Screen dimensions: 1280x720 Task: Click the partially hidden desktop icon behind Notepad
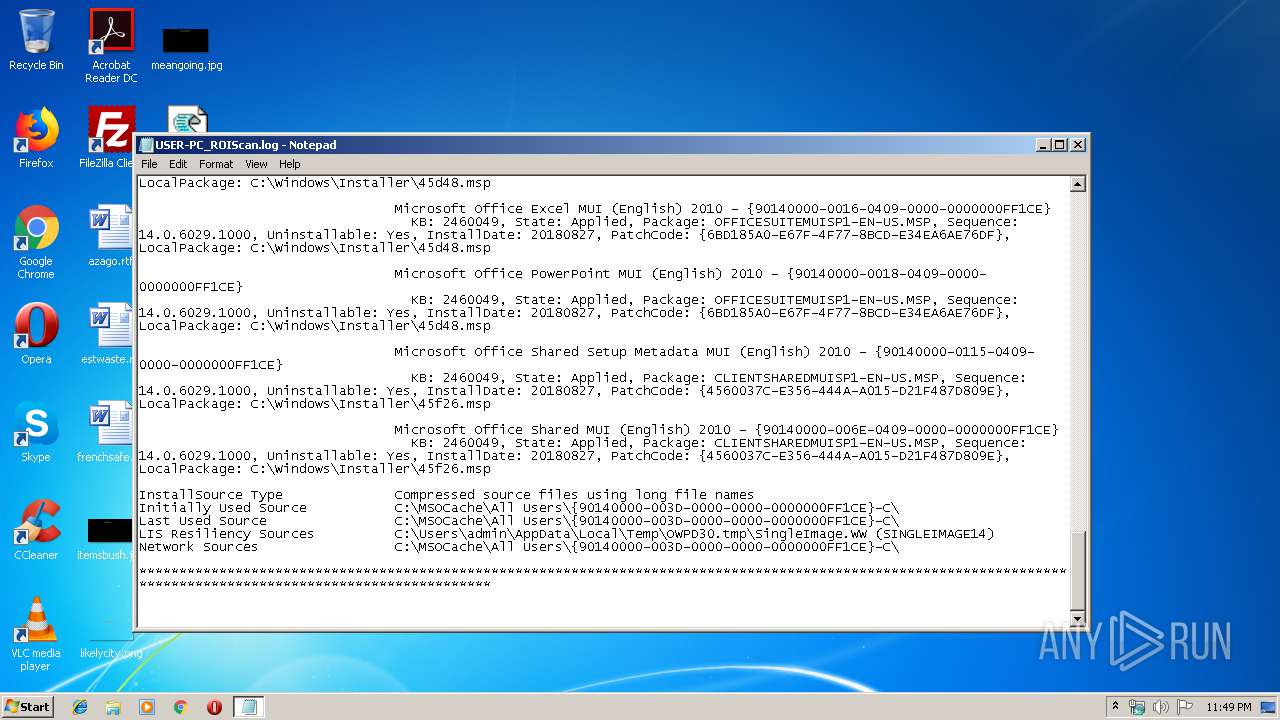tap(188, 118)
